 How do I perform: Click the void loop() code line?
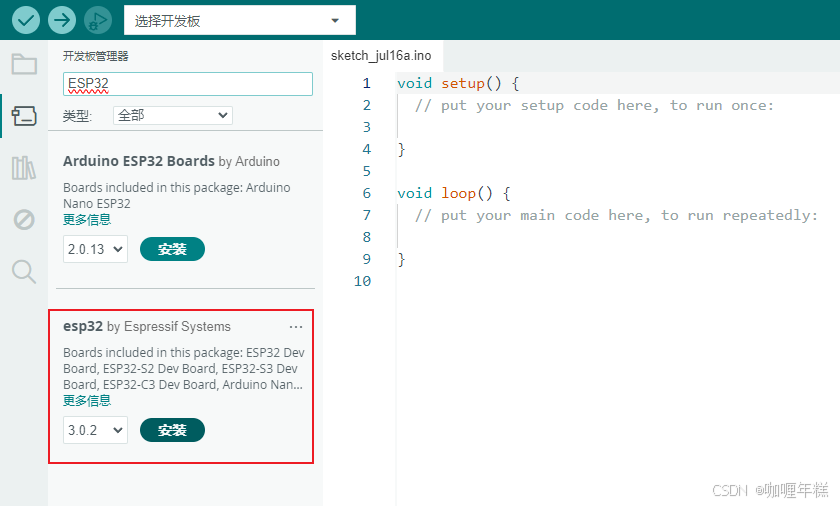pos(454,193)
